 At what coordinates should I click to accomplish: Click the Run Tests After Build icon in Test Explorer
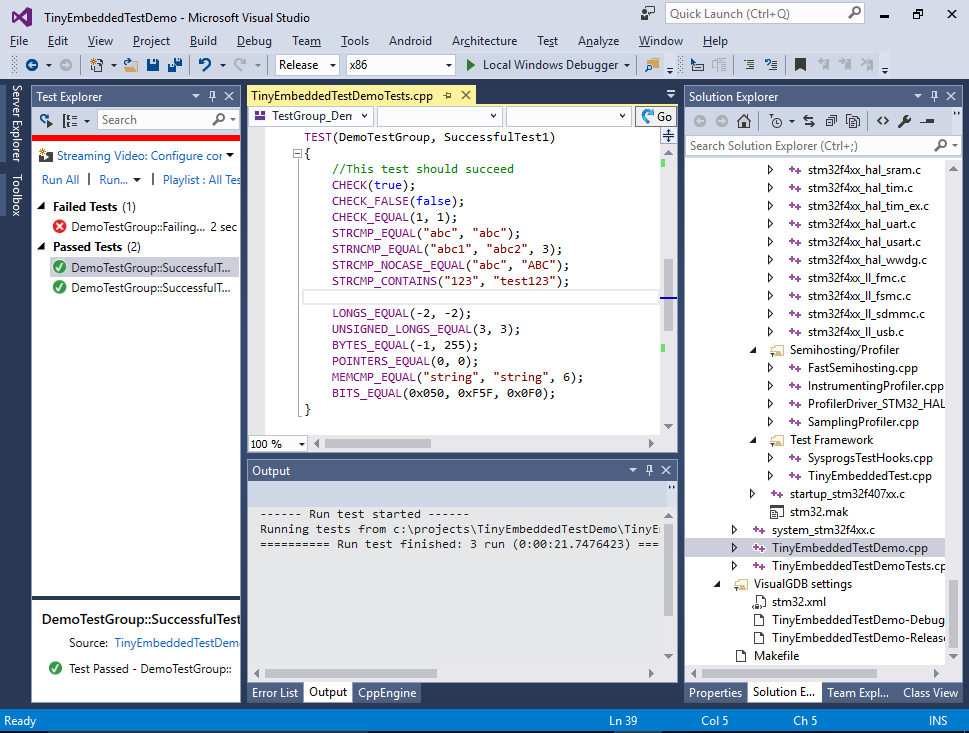pos(46,120)
